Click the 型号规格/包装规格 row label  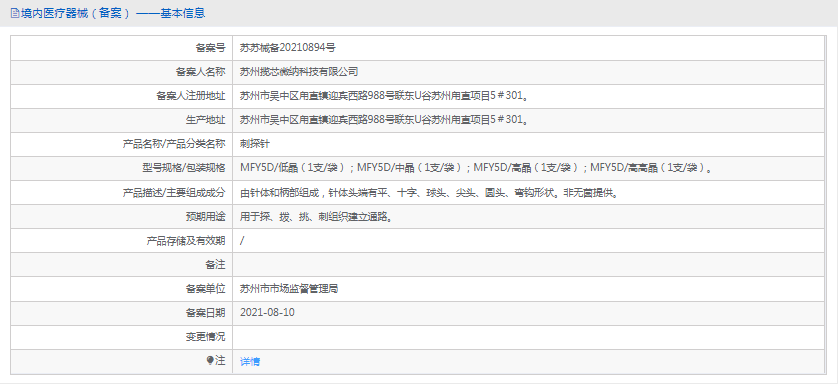coord(180,168)
